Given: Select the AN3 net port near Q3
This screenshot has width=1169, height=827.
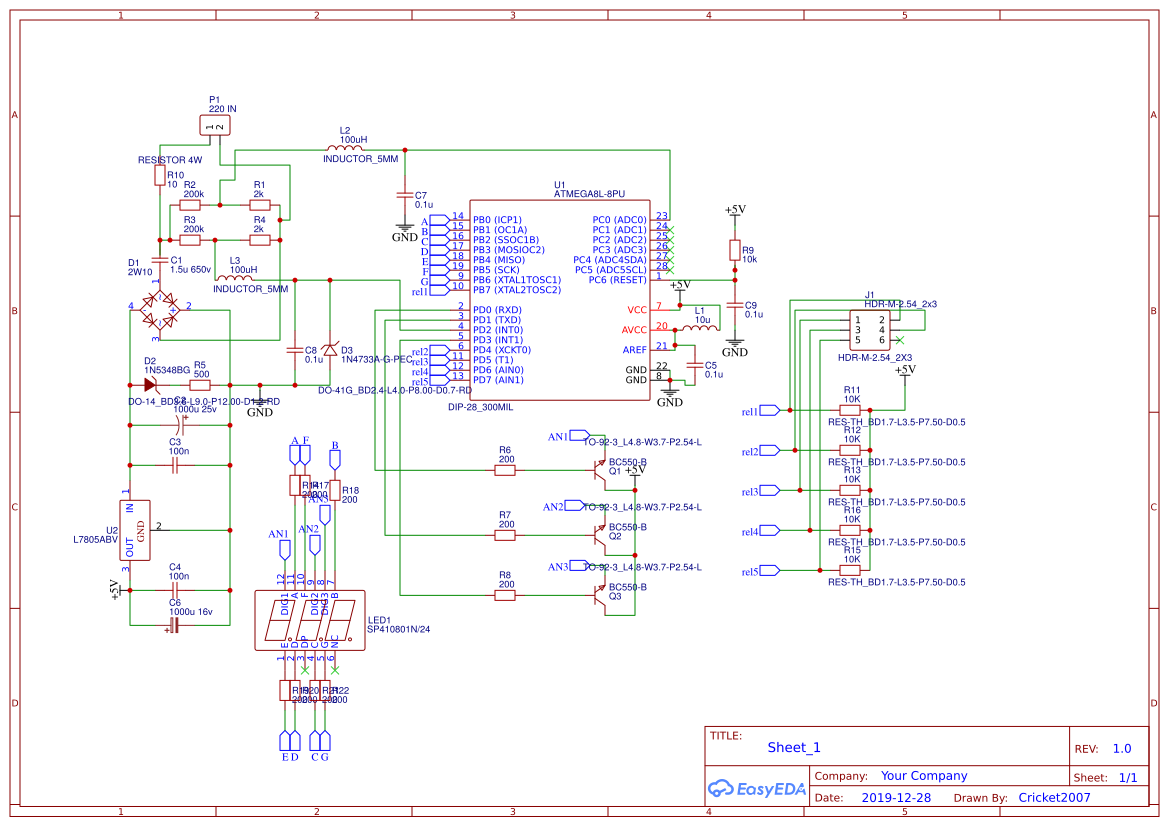Looking at the screenshot, I should (x=580, y=566).
